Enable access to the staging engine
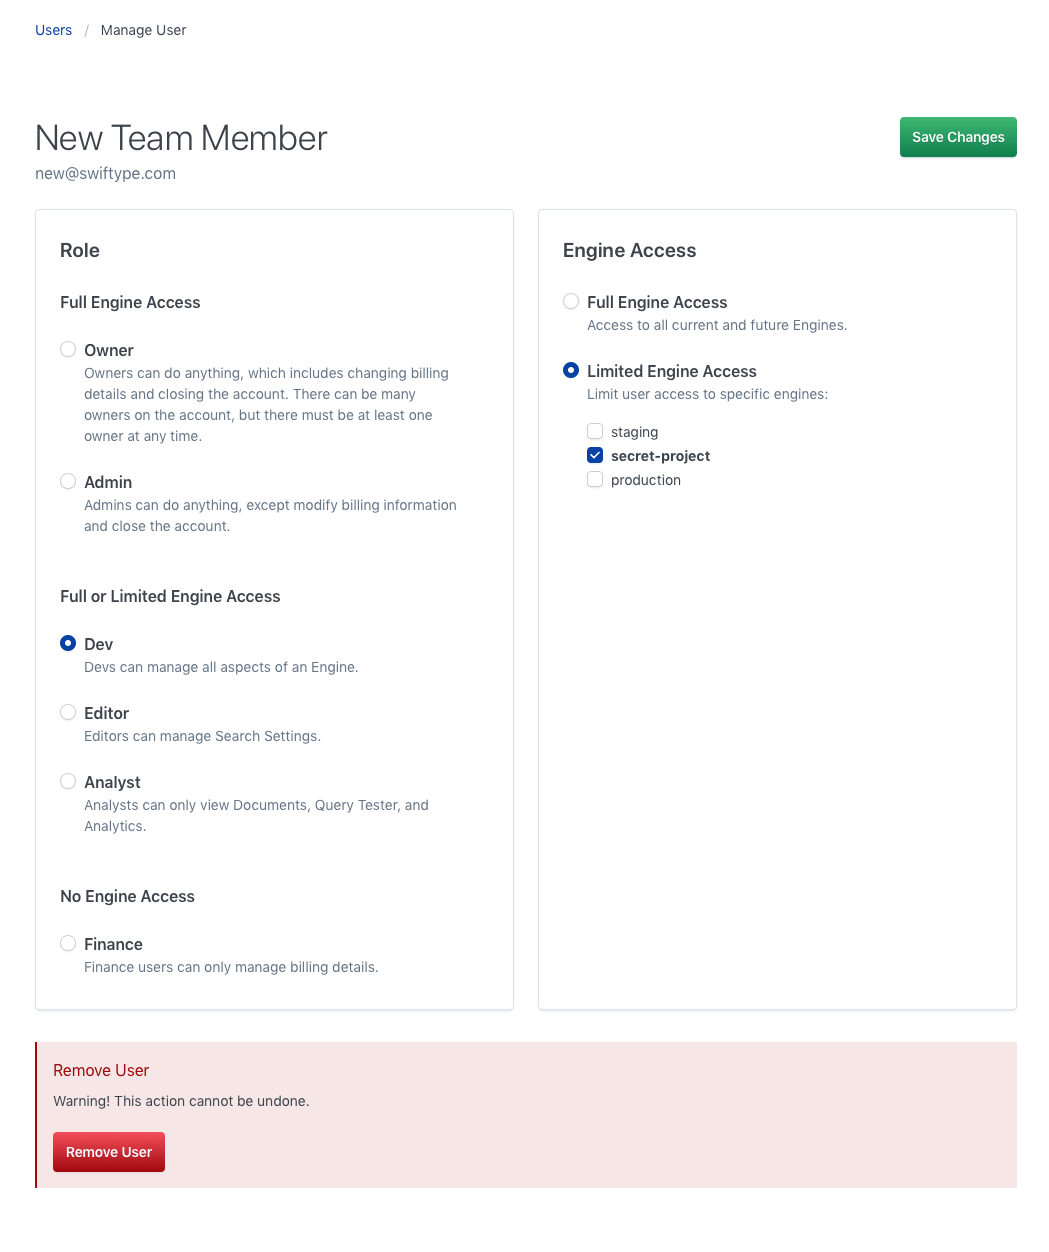Image resolution: width=1049 pixels, height=1252 pixels. click(x=595, y=431)
